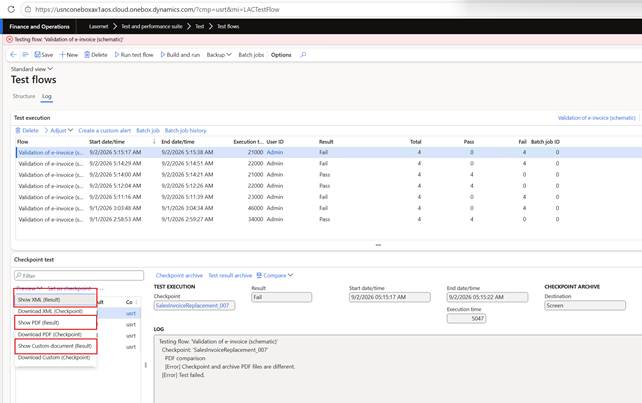This screenshot has height=403, width=642.
Task: Click the Test flows breadcrumb
Action: (x=228, y=26)
